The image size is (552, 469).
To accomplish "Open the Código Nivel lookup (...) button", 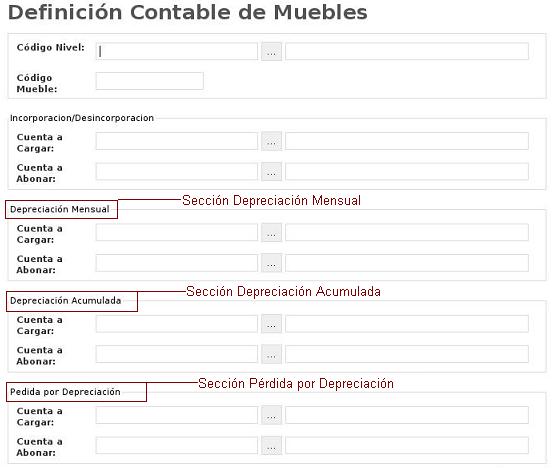I will pyautogui.click(x=271, y=52).
